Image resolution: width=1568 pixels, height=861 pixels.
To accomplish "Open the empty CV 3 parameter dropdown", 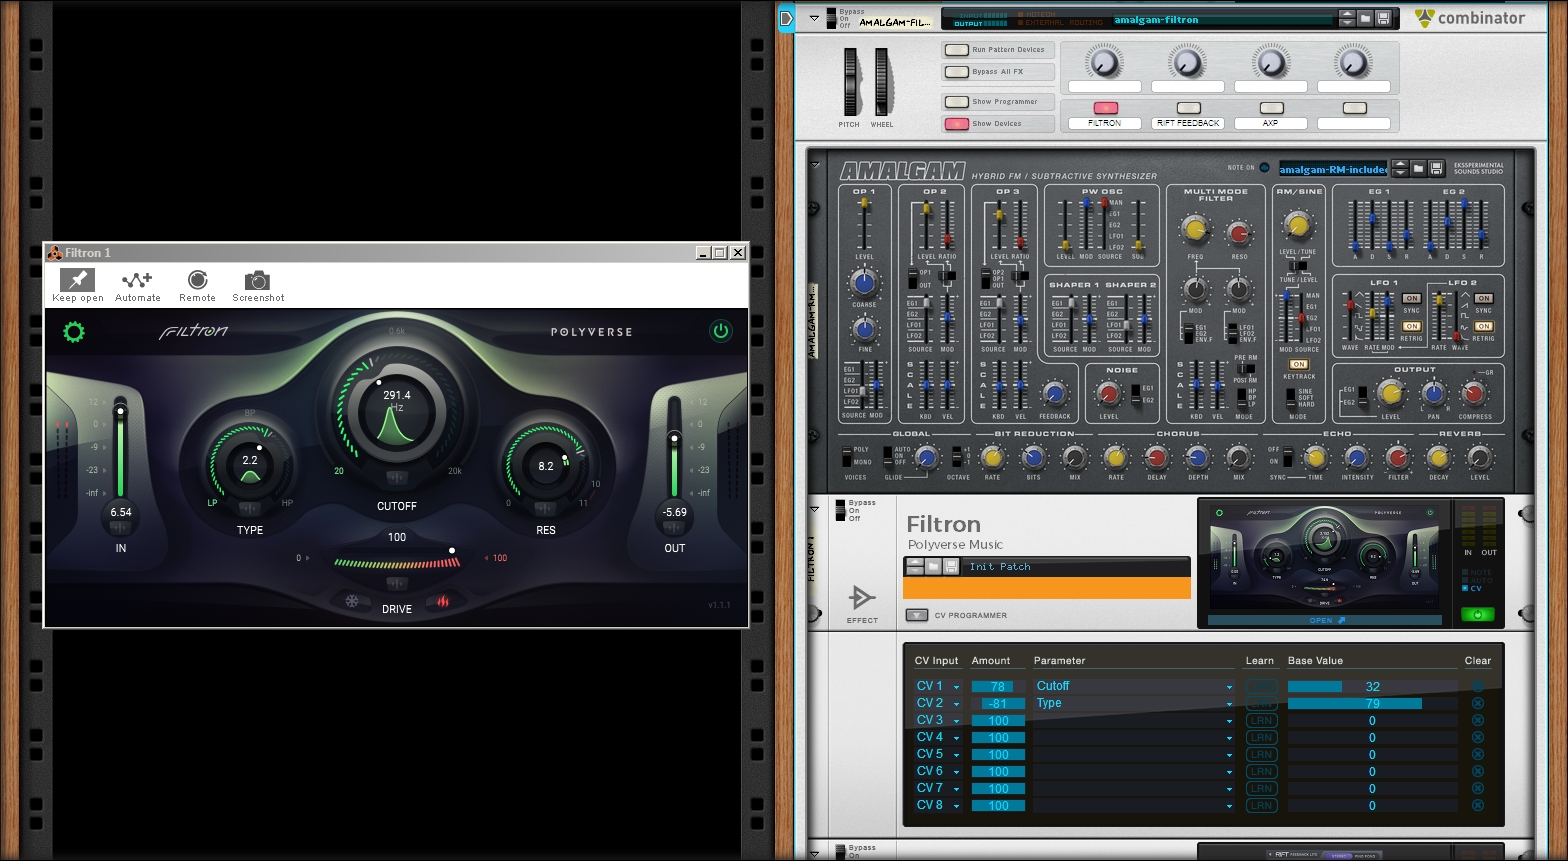I will point(1229,721).
